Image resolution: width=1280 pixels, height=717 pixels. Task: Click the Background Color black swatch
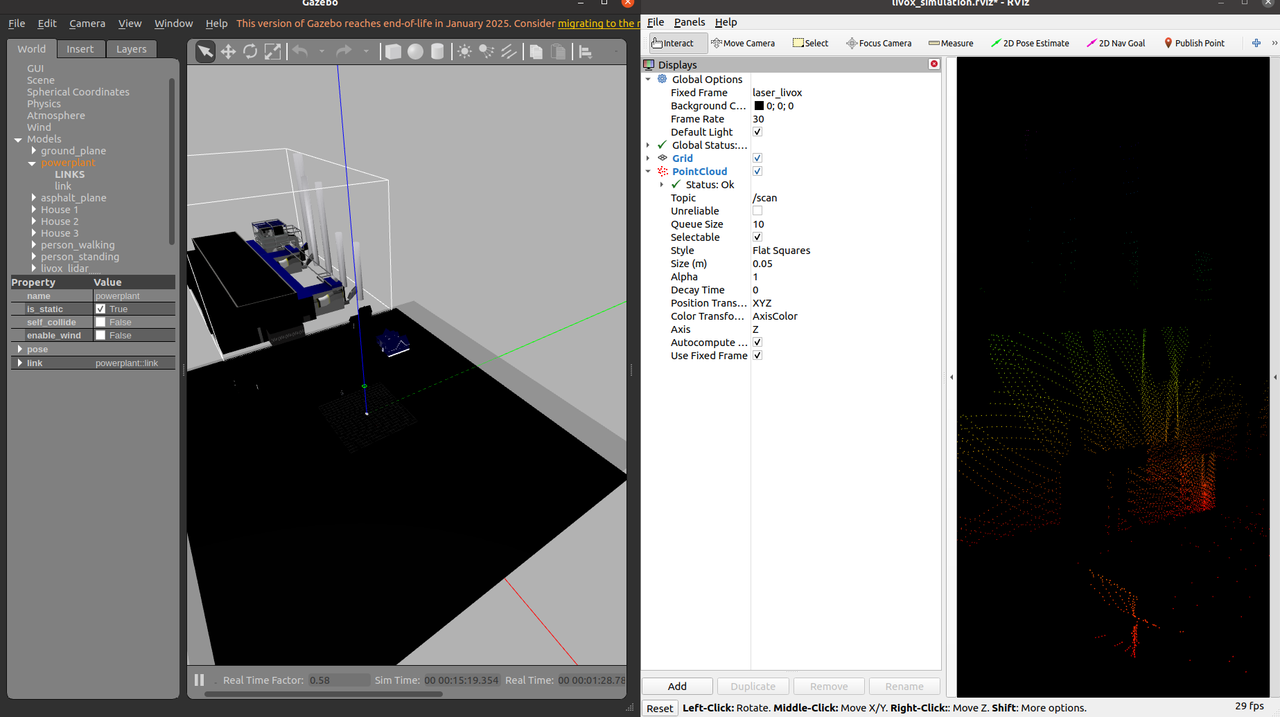click(759, 106)
